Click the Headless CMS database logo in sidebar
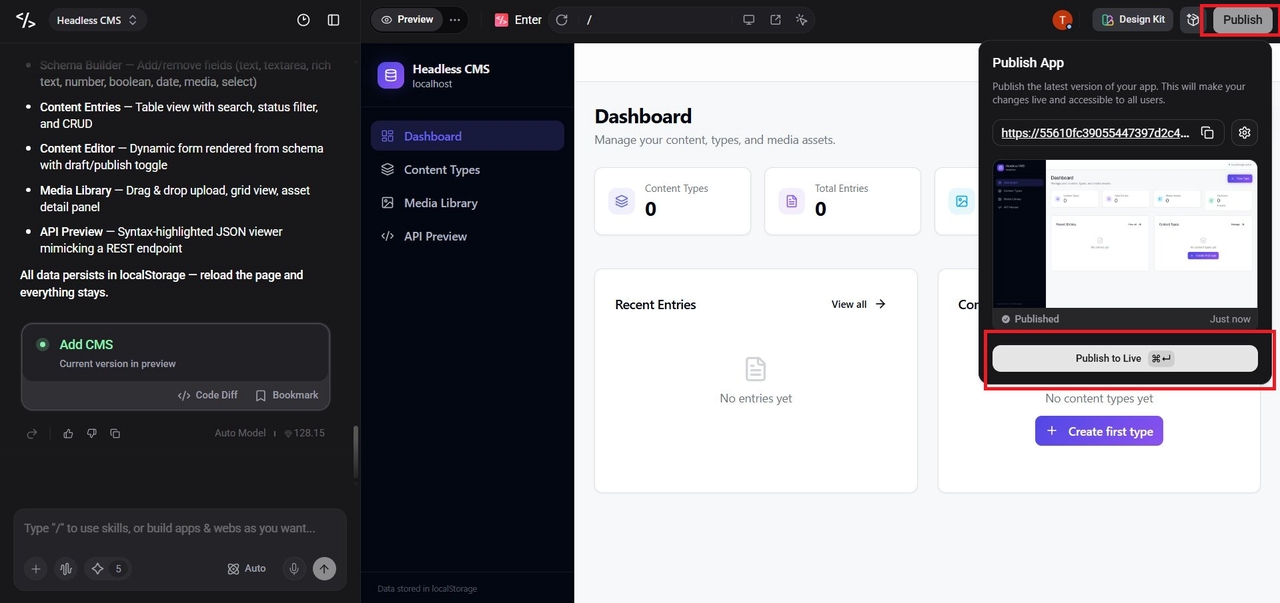 pyautogui.click(x=391, y=75)
